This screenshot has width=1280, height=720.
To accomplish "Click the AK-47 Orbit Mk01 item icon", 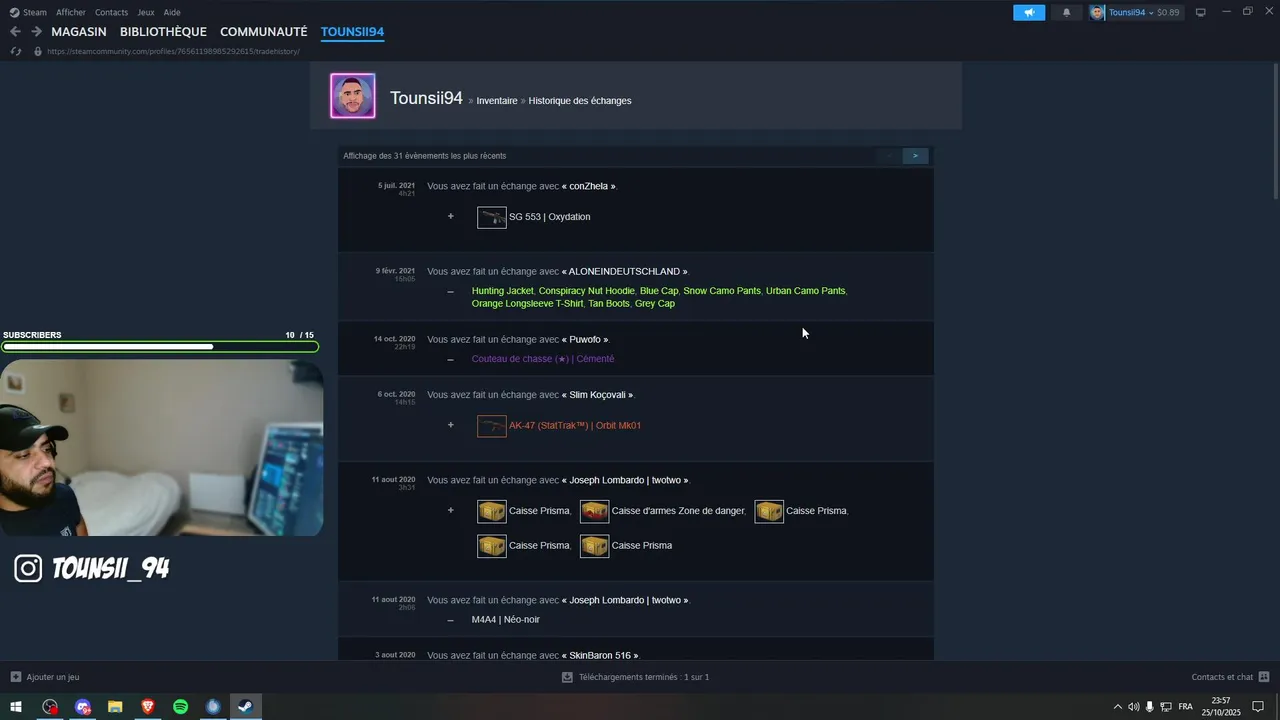I will click(491, 426).
